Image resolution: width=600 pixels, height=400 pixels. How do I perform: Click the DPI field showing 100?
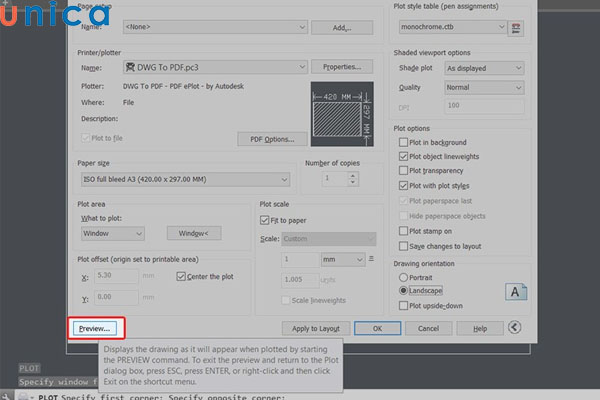[484, 106]
